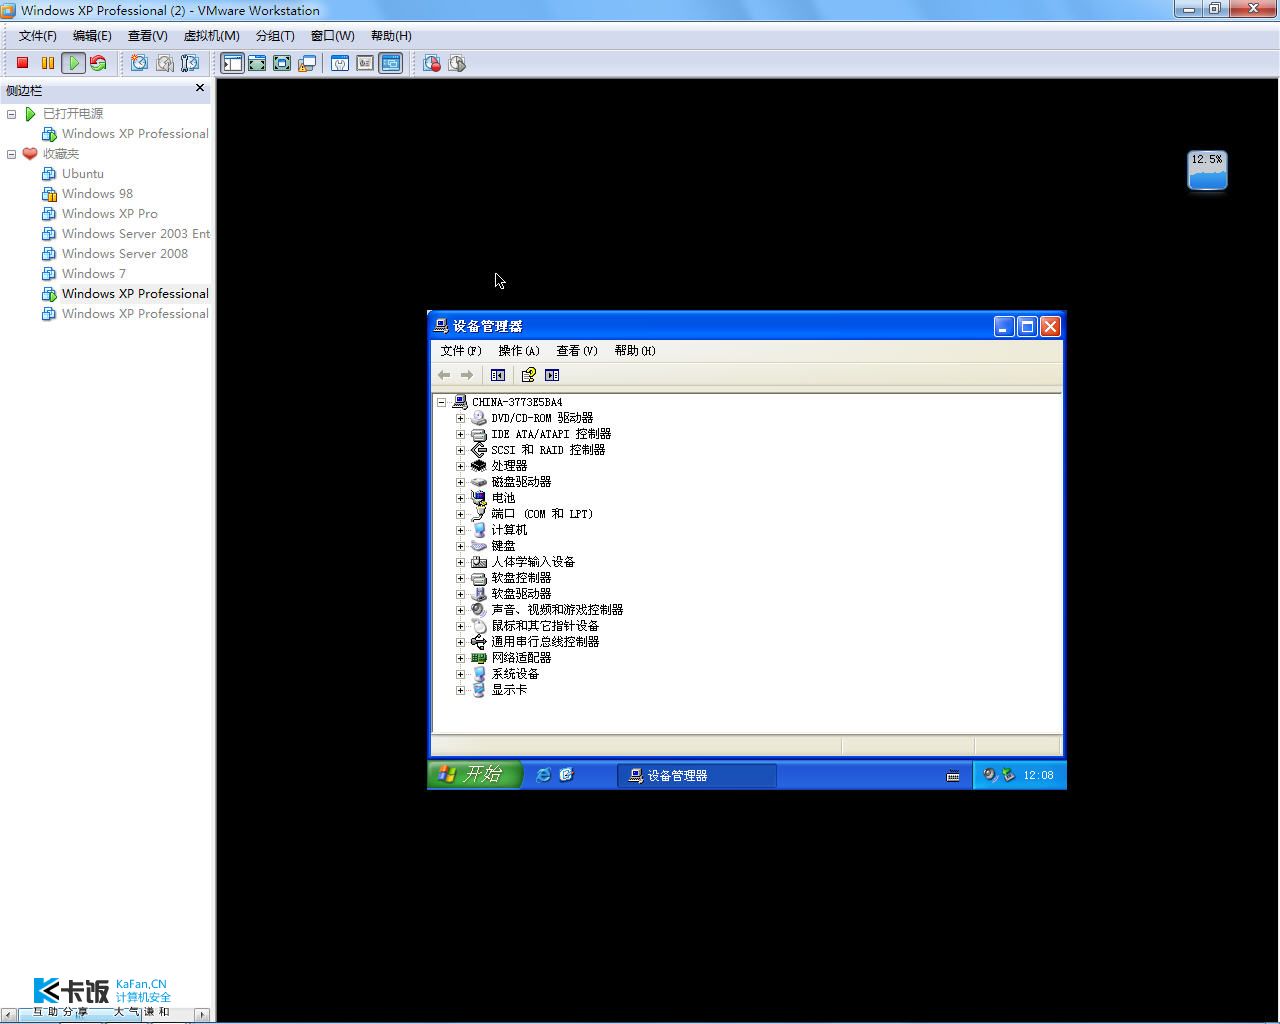Open Internet Explorer from XP quick launch
Image resolution: width=1280 pixels, height=1024 pixels.
point(543,775)
